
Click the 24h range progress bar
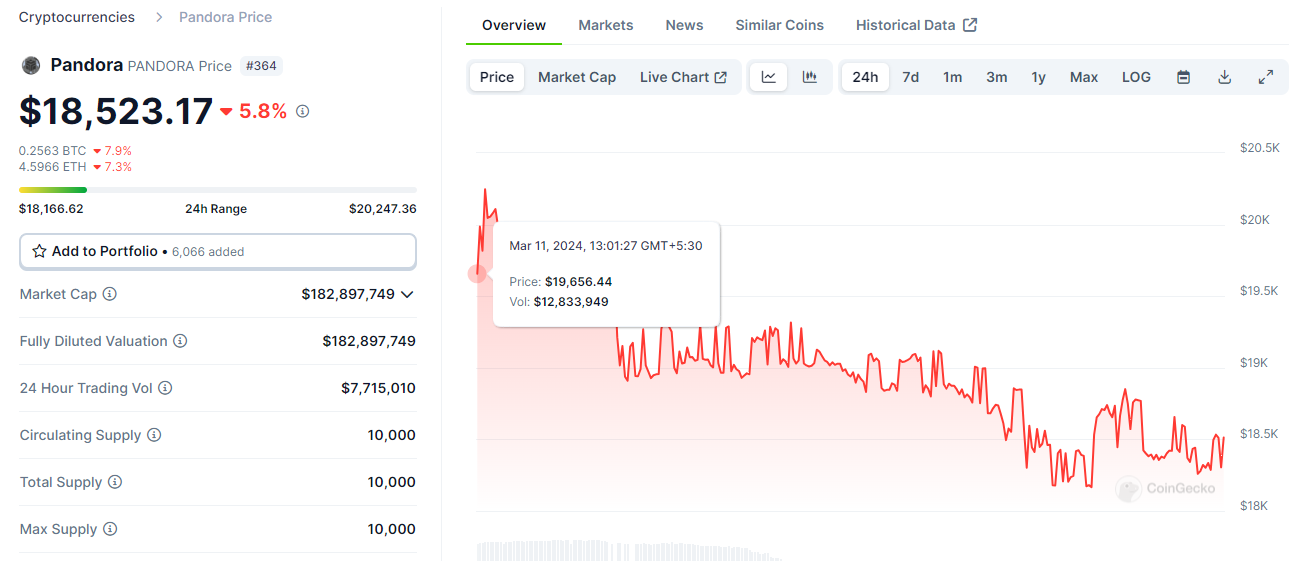(218, 189)
